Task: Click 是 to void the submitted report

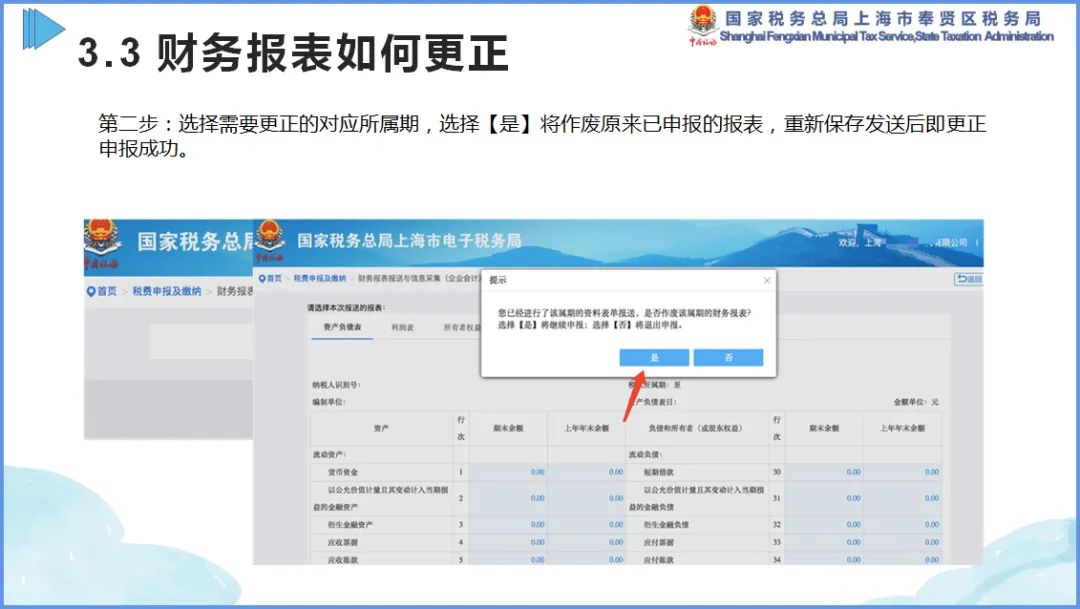Action: point(654,358)
